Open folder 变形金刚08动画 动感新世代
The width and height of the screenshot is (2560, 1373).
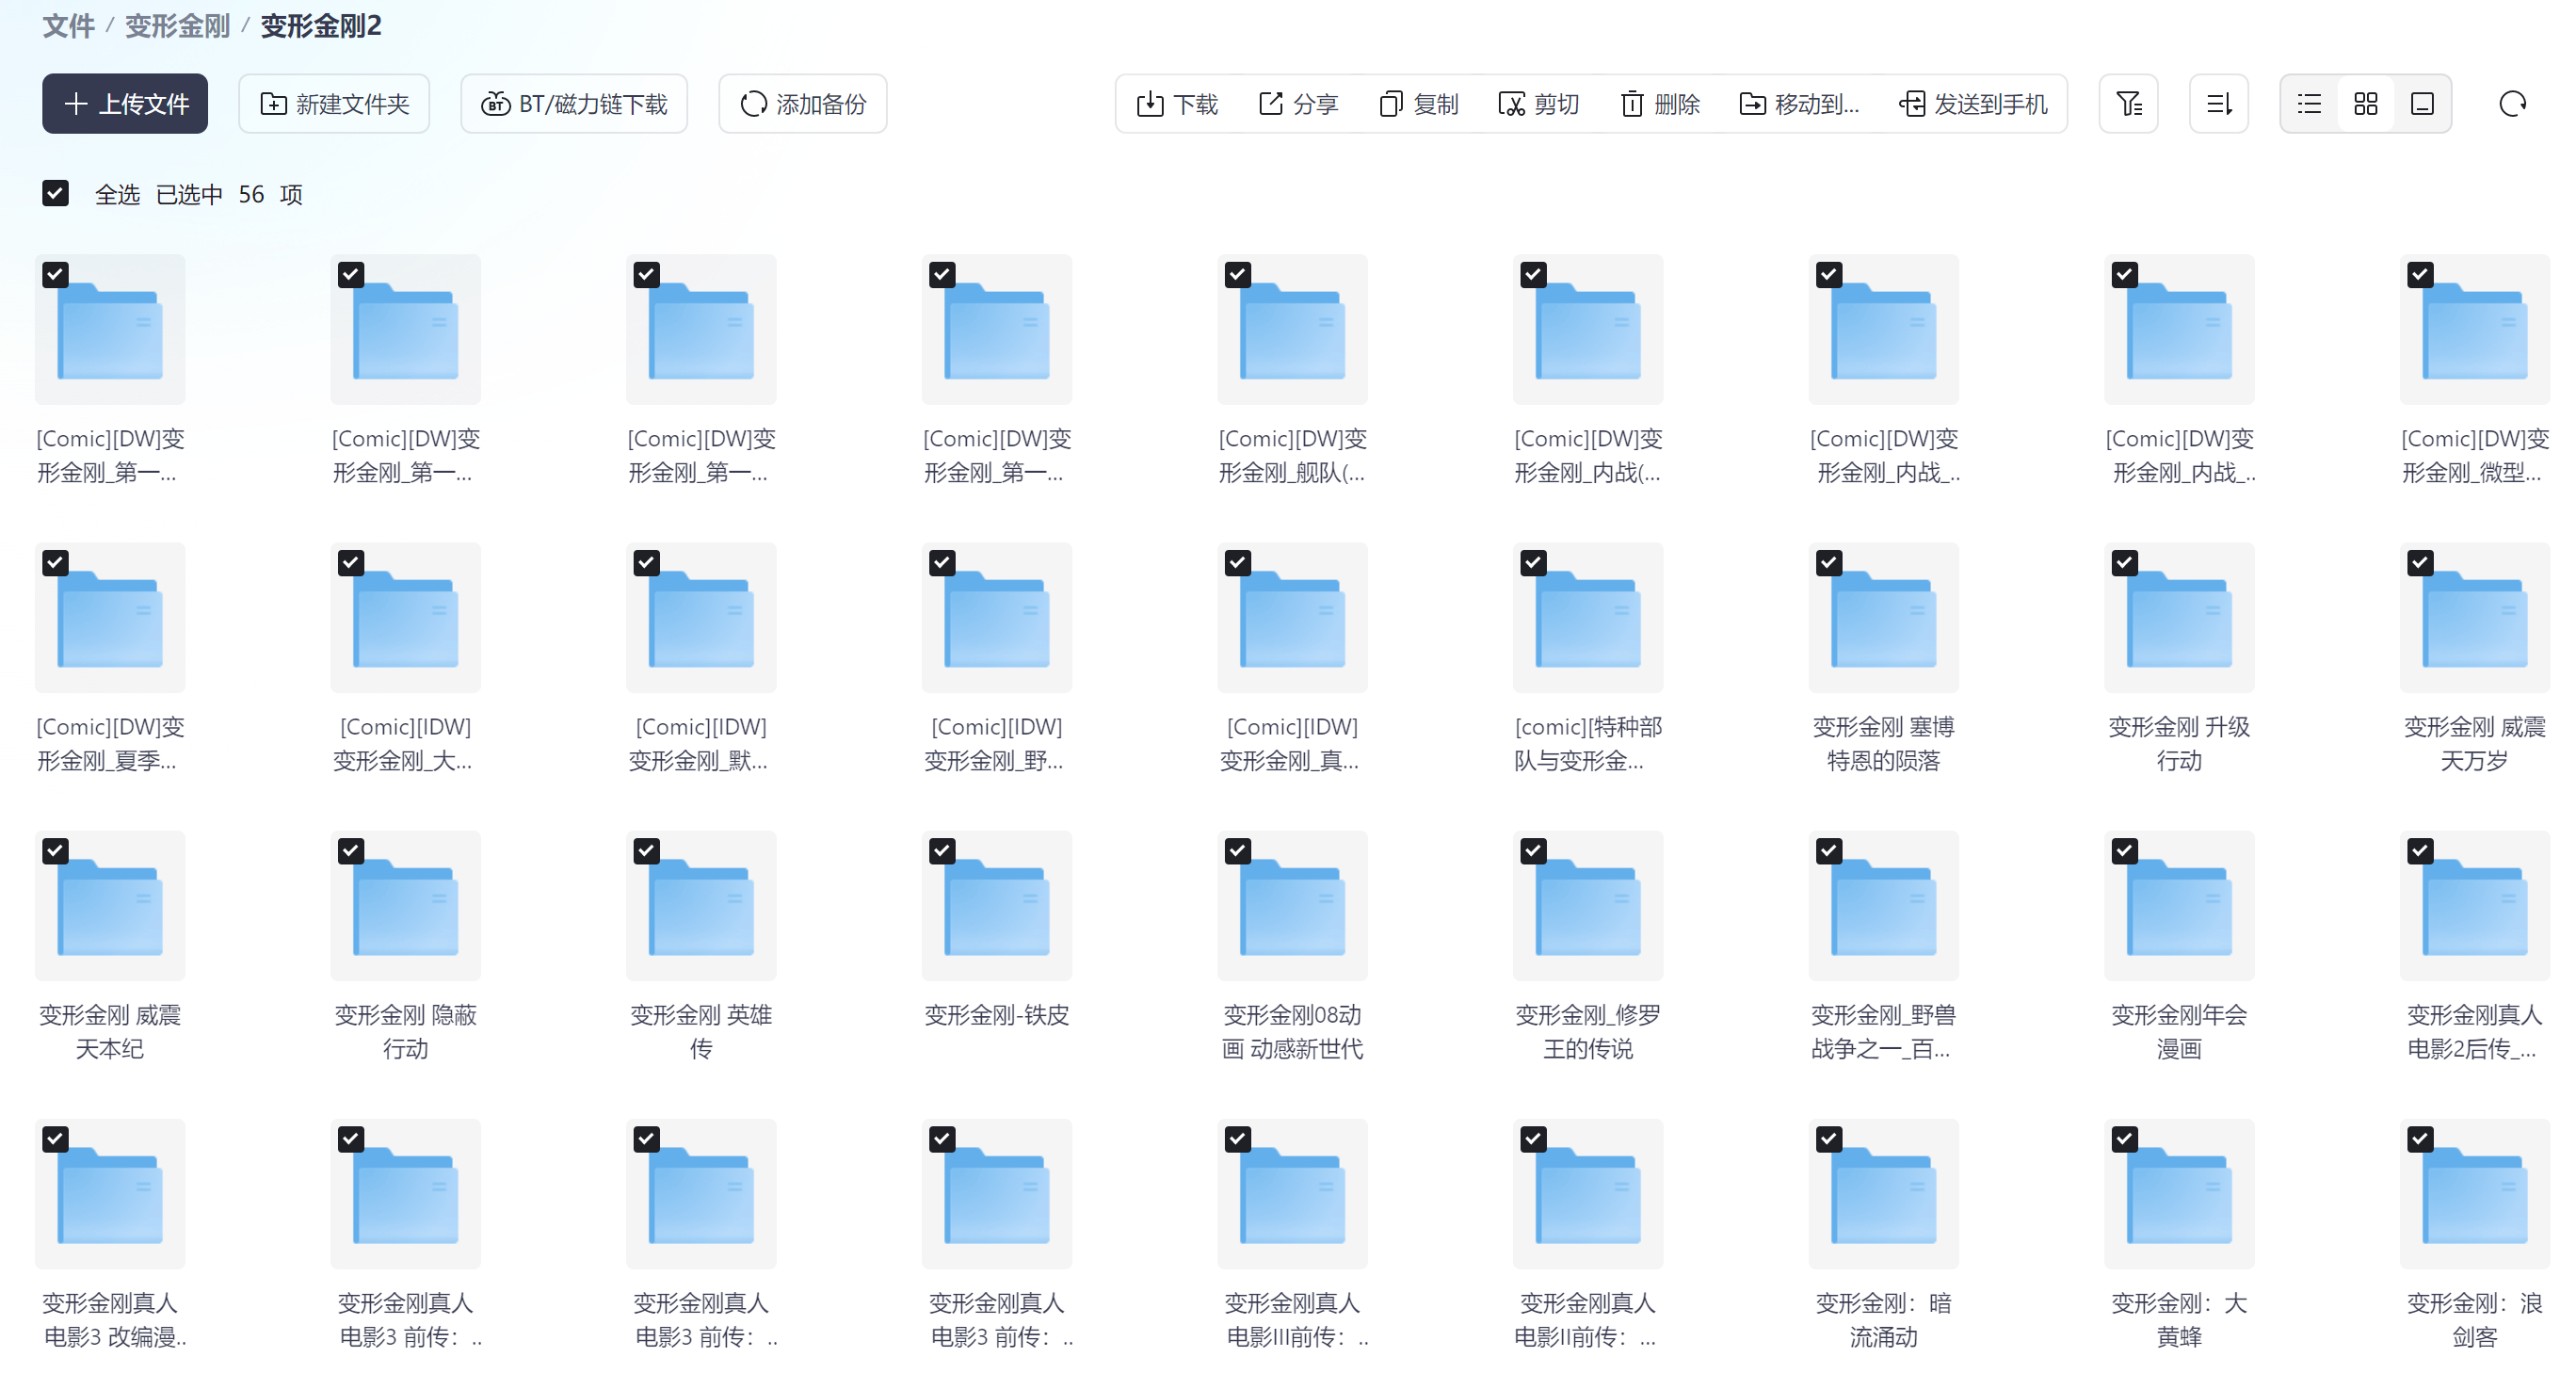pos(1292,906)
